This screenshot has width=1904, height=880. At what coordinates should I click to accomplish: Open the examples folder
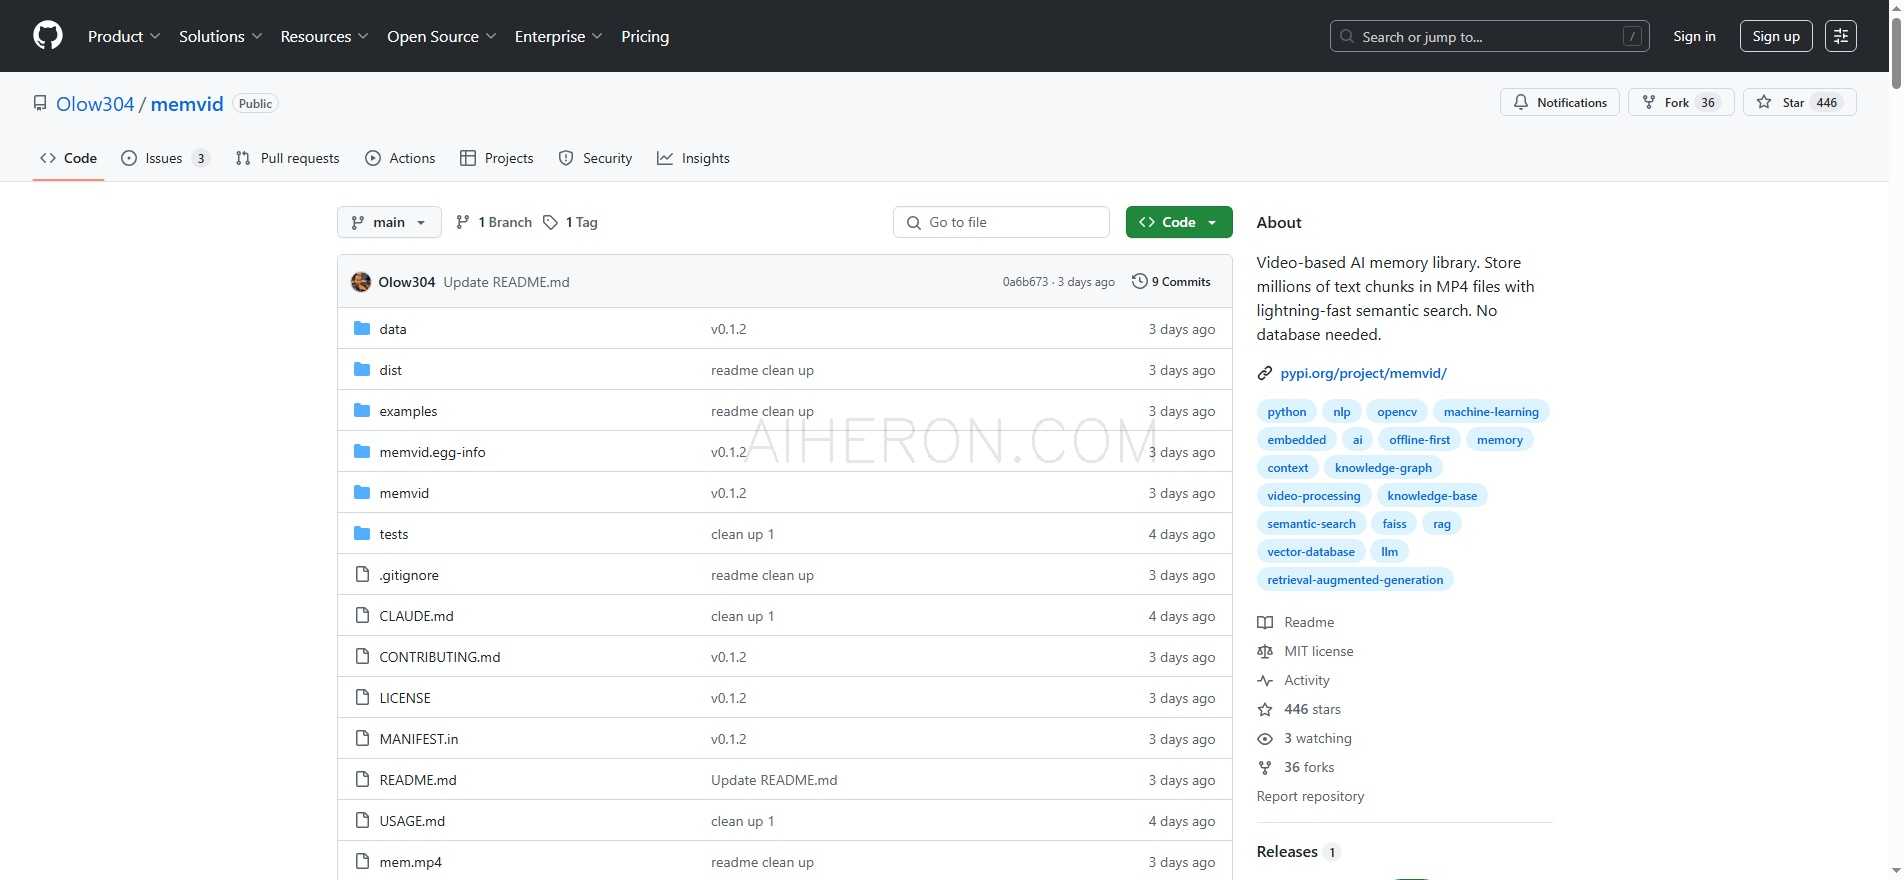[408, 411]
